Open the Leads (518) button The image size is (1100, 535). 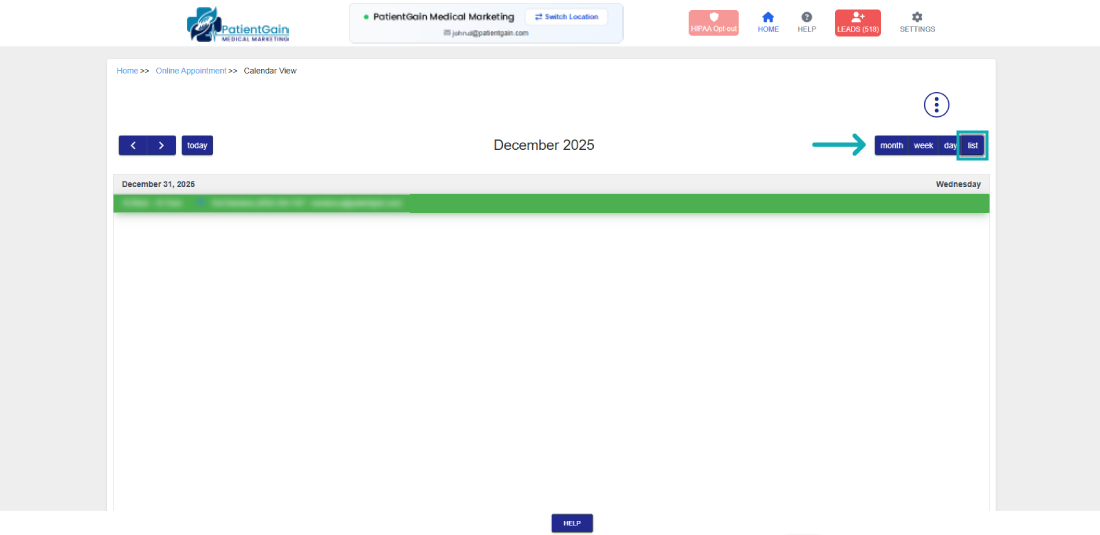(857, 23)
